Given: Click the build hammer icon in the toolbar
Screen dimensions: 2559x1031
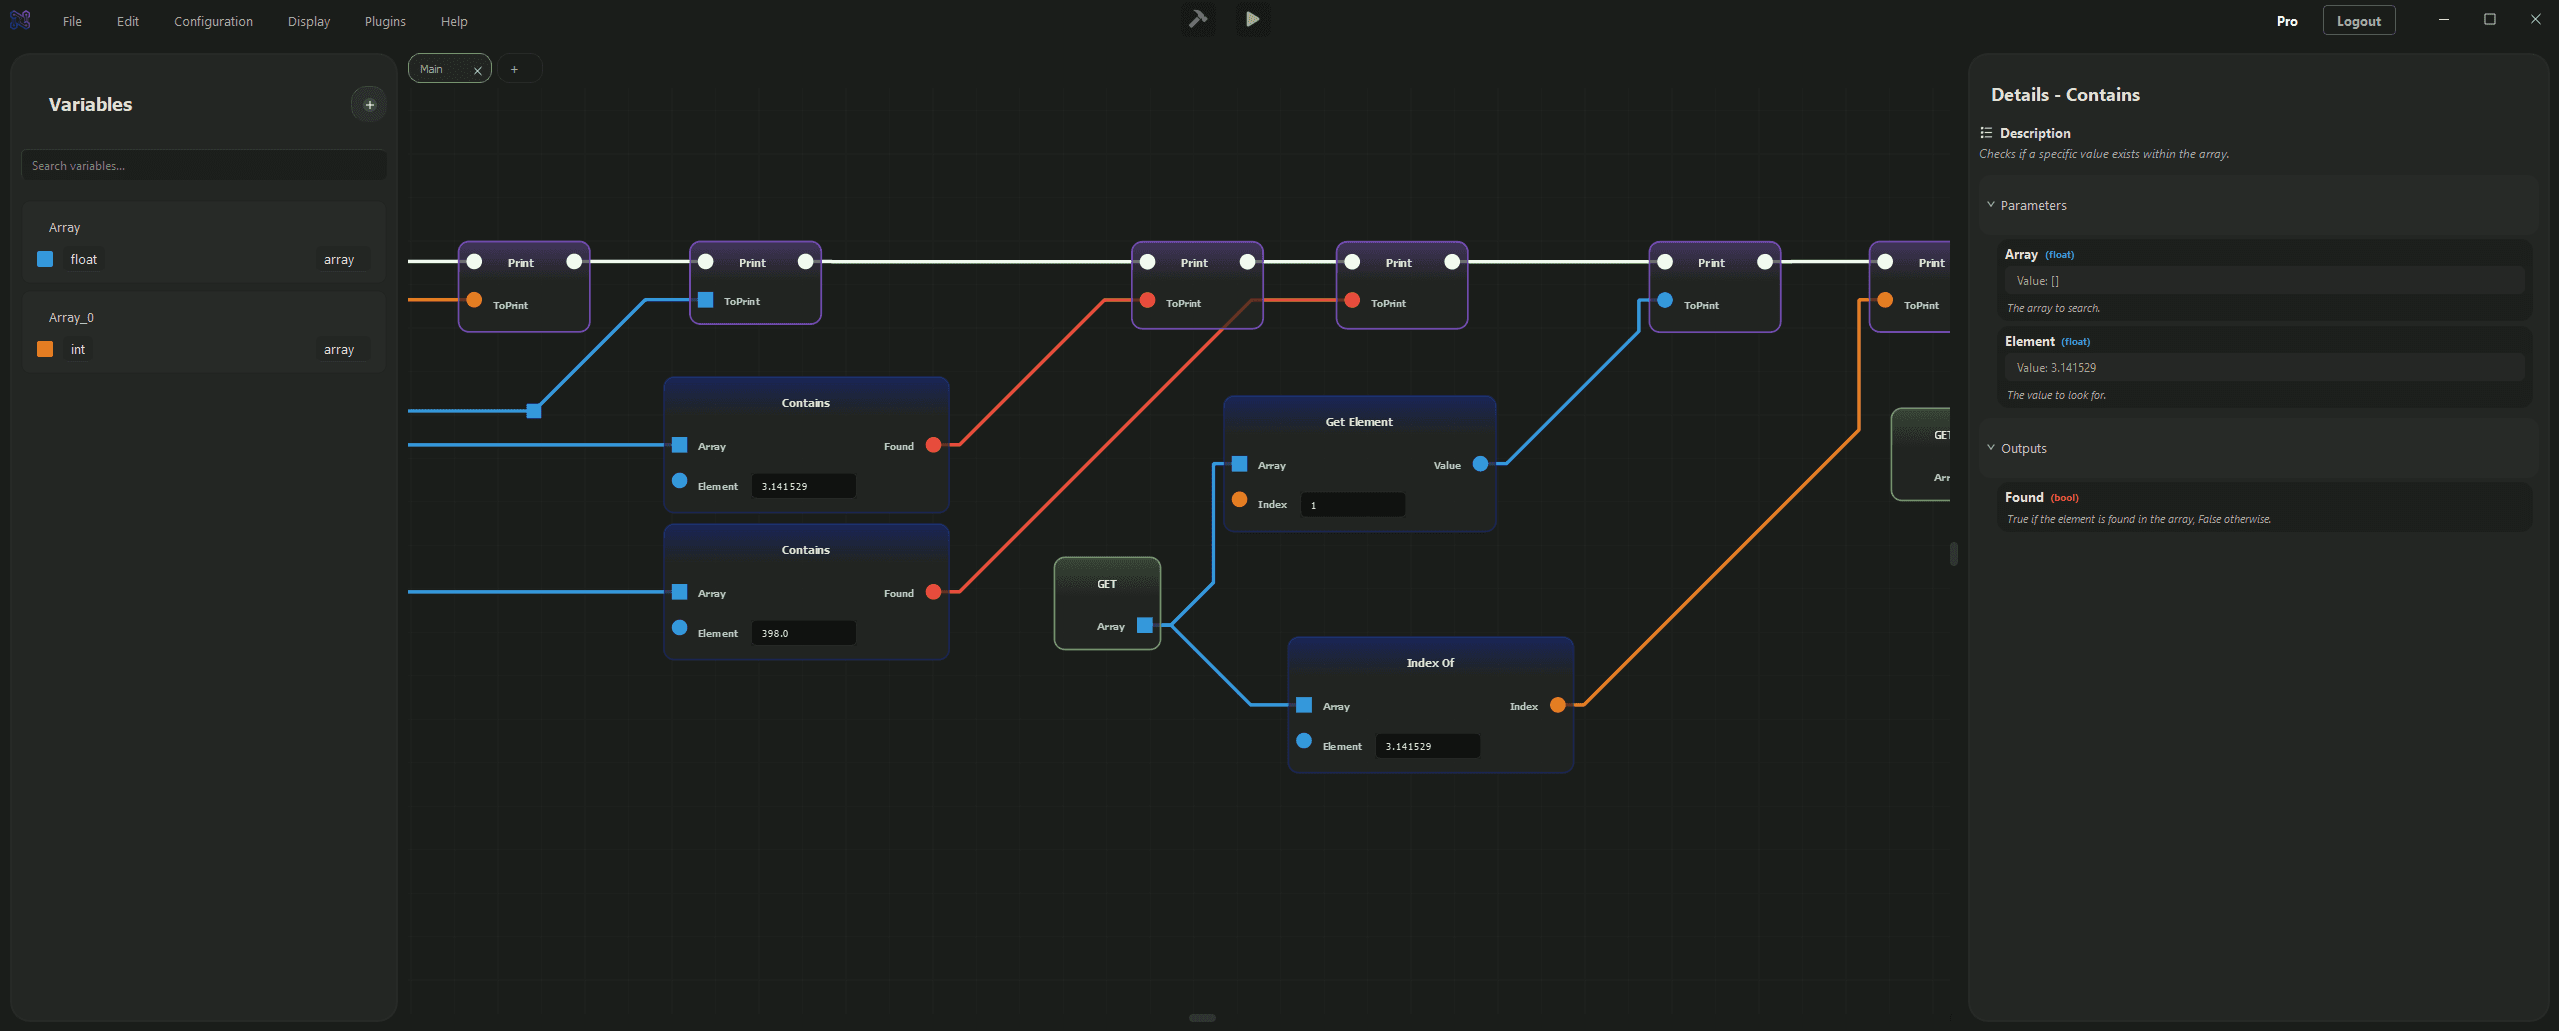Looking at the screenshot, I should pyautogui.click(x=1197, y=19).
